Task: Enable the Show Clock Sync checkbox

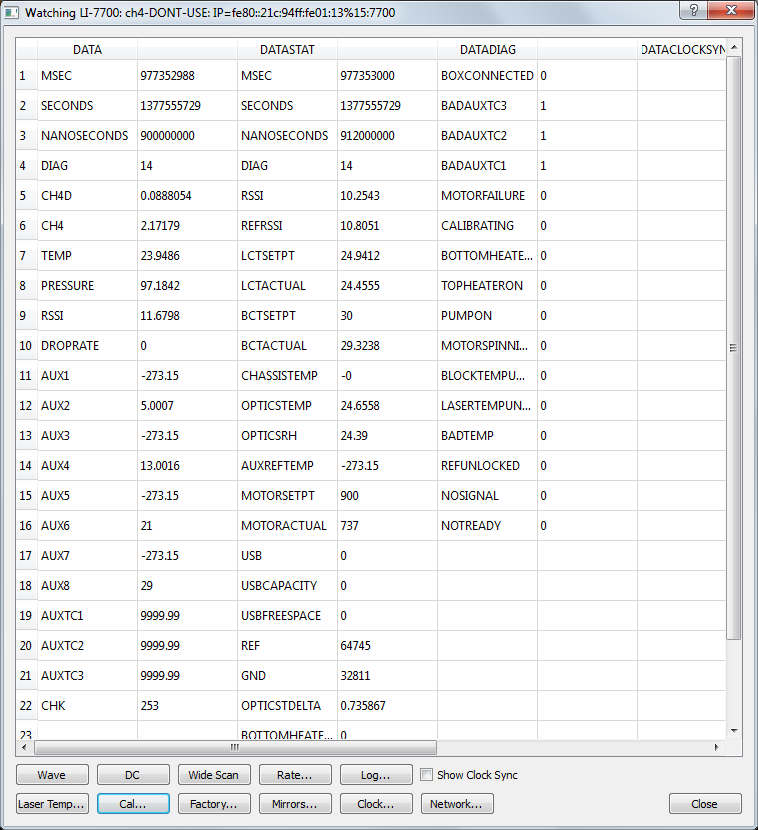Action: tap(427, 774)
